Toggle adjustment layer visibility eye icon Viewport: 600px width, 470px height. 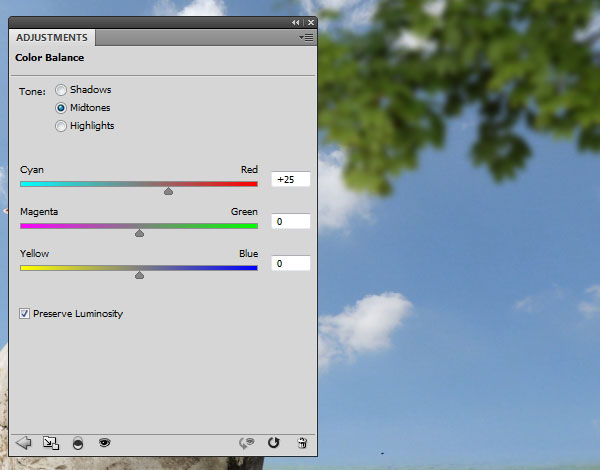[104, 442]
